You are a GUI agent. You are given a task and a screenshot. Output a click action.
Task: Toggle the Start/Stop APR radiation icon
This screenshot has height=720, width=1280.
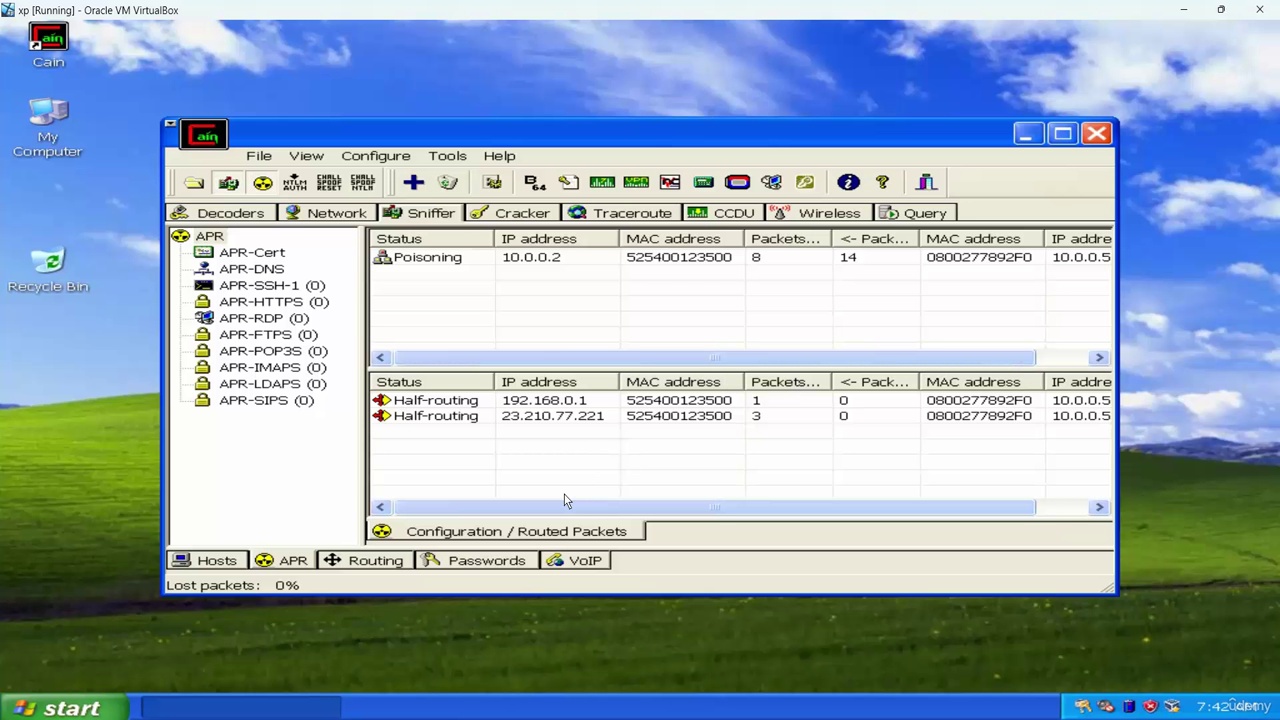pyautogui.click(x=262, y=182)
